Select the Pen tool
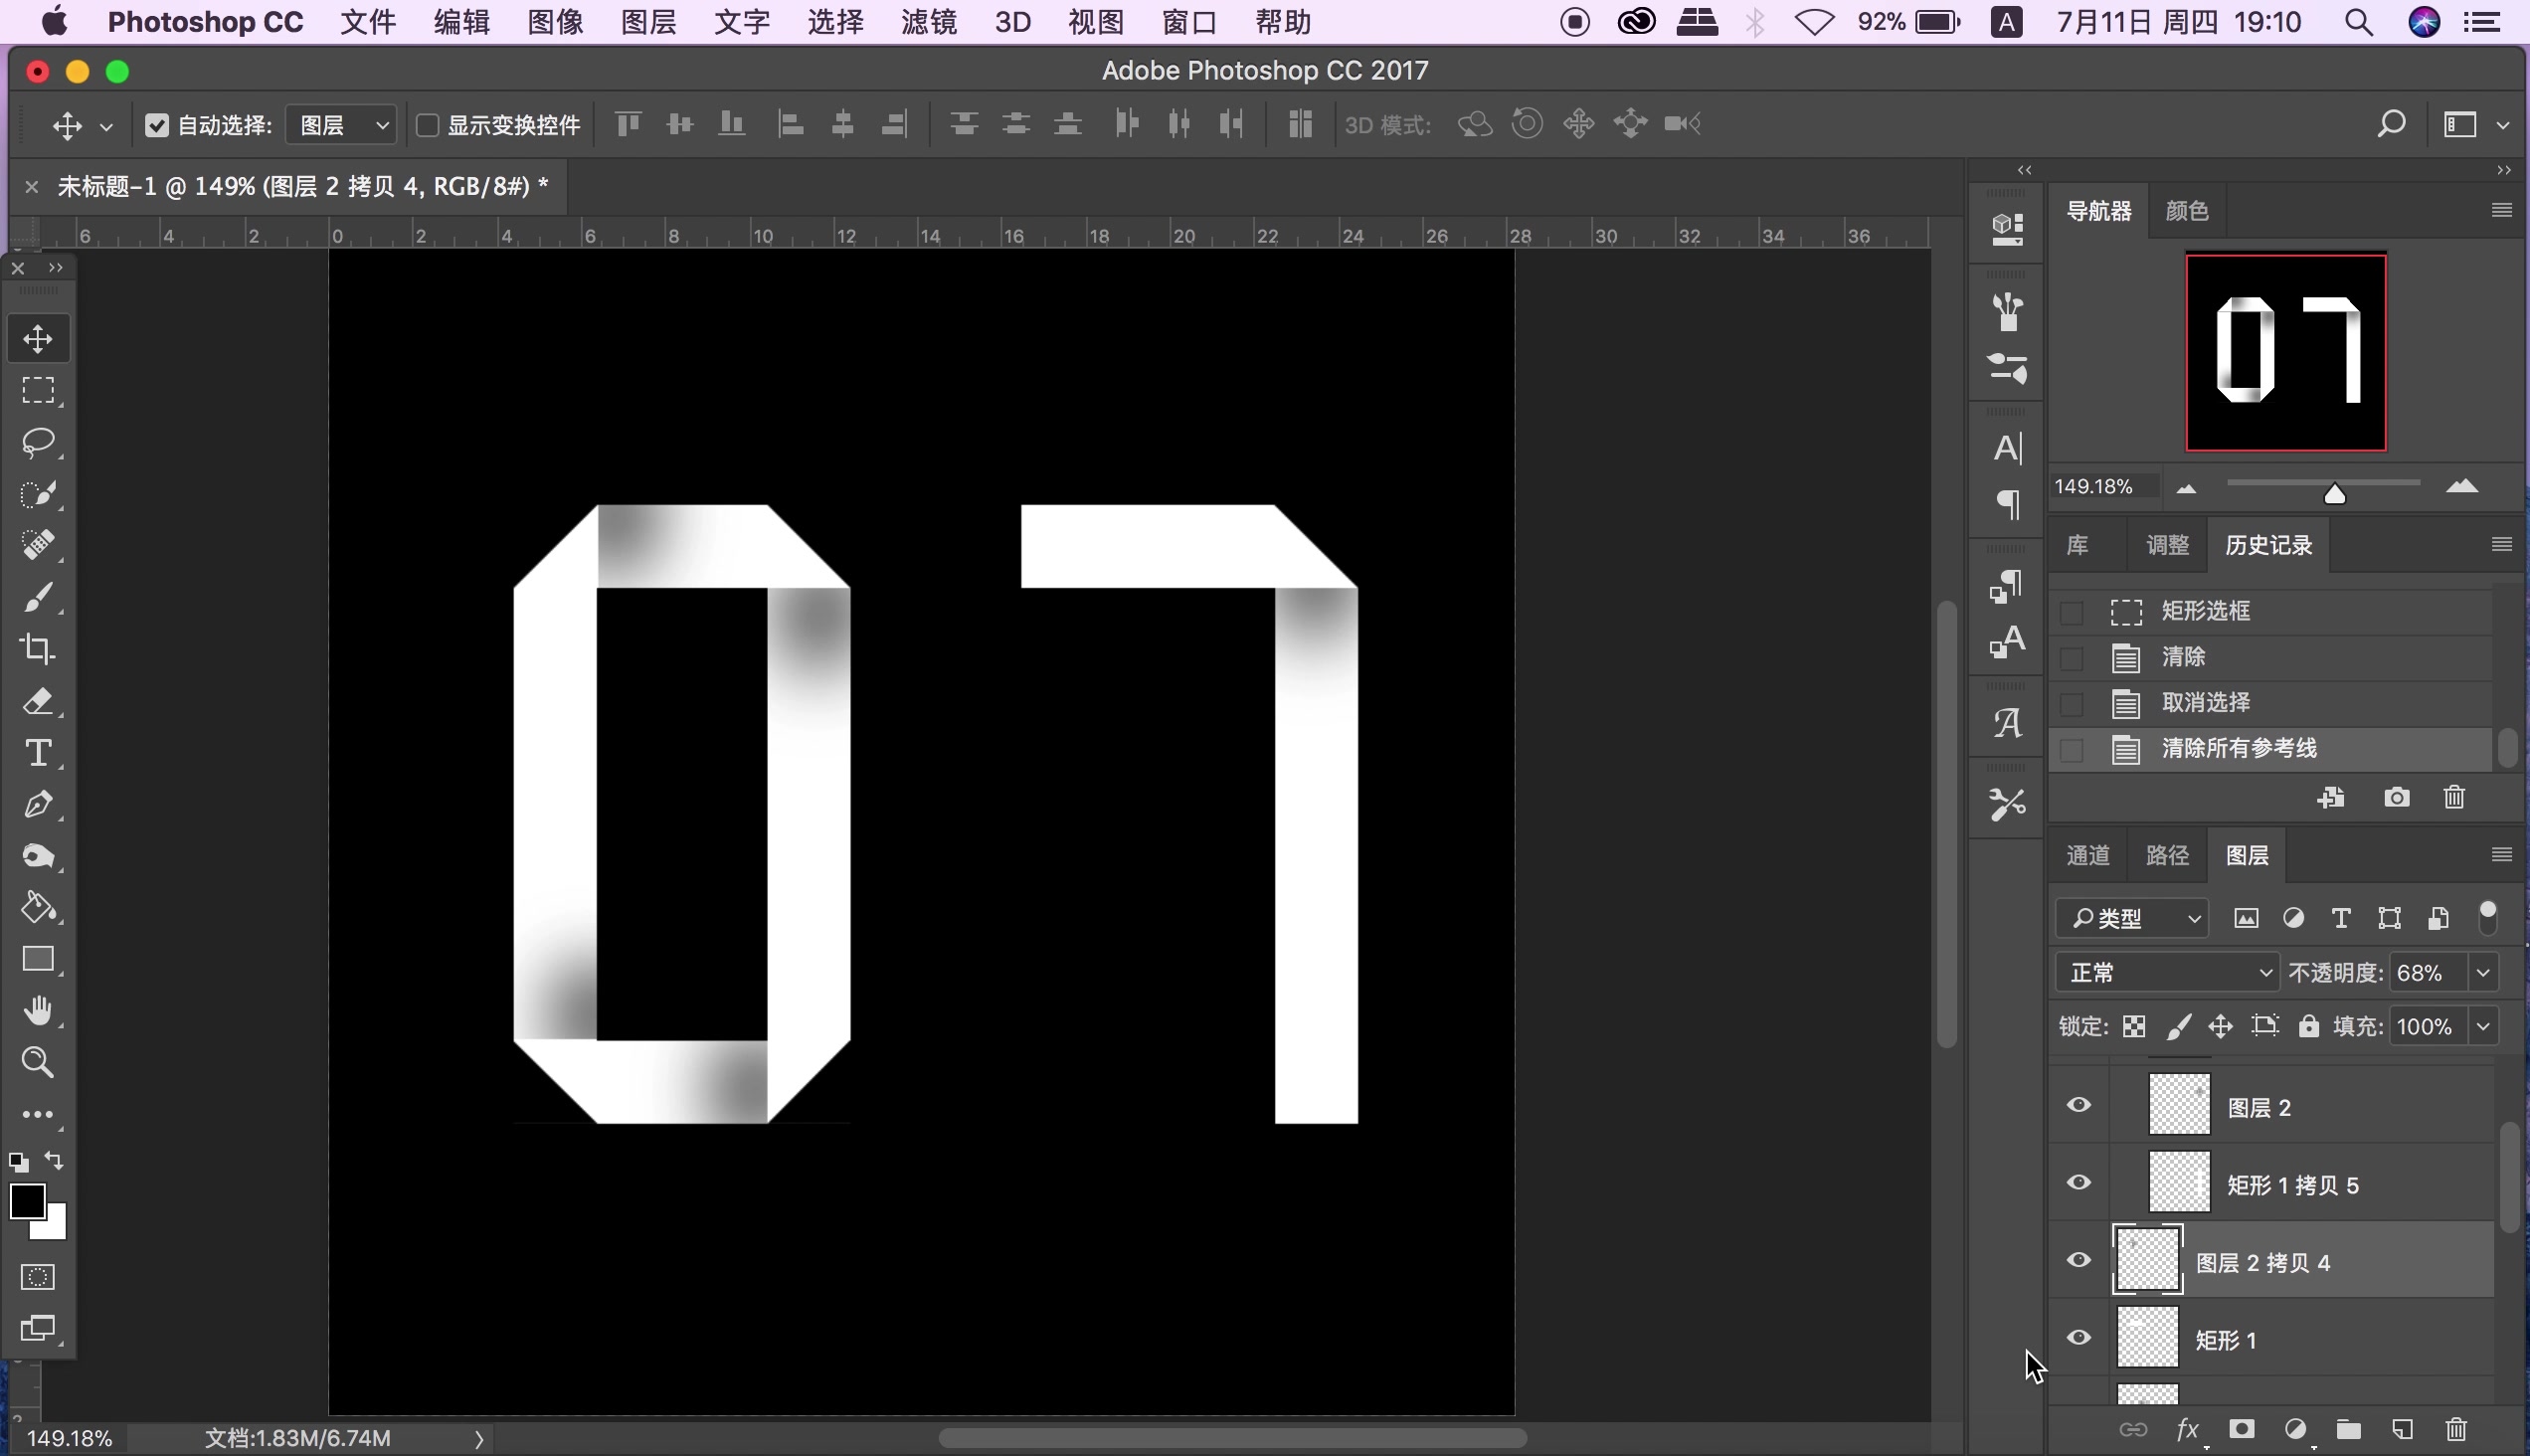The image size is (2530, 1456). tap(38, 805)
